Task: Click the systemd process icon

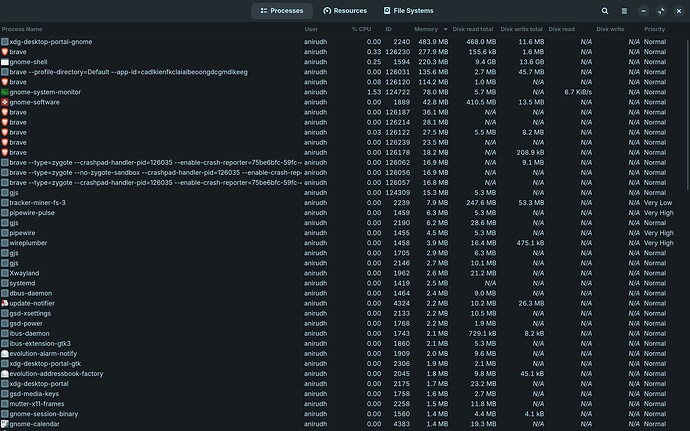Action: (5, 283)
